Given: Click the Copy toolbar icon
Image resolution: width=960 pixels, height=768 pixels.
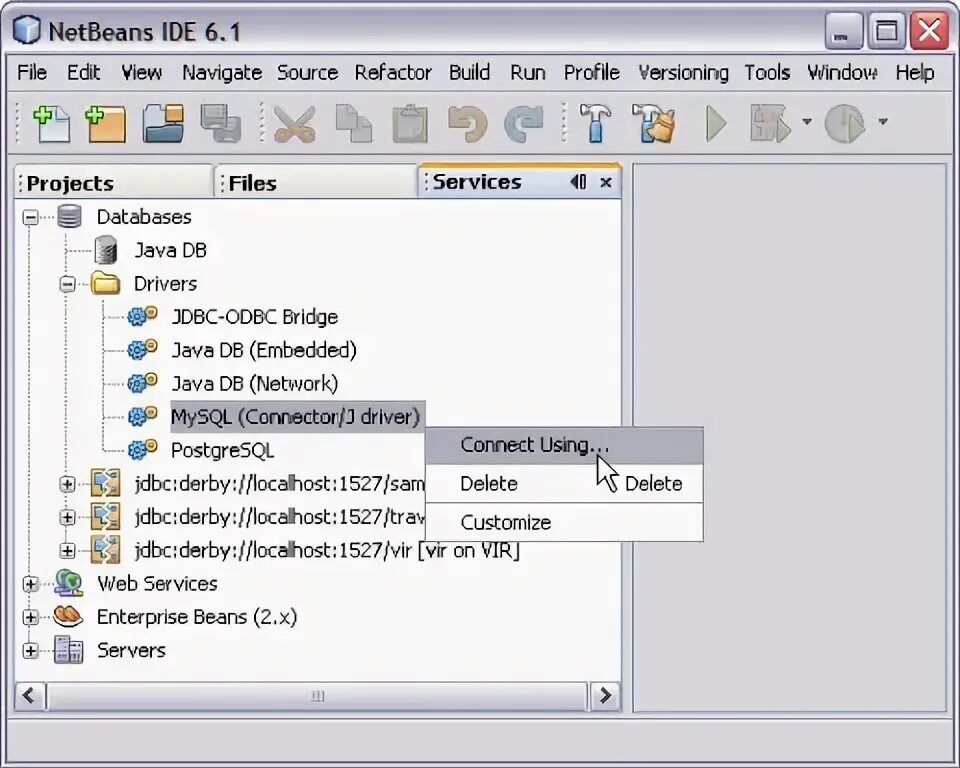Looking at the screenshot, I should coord(354,123).
